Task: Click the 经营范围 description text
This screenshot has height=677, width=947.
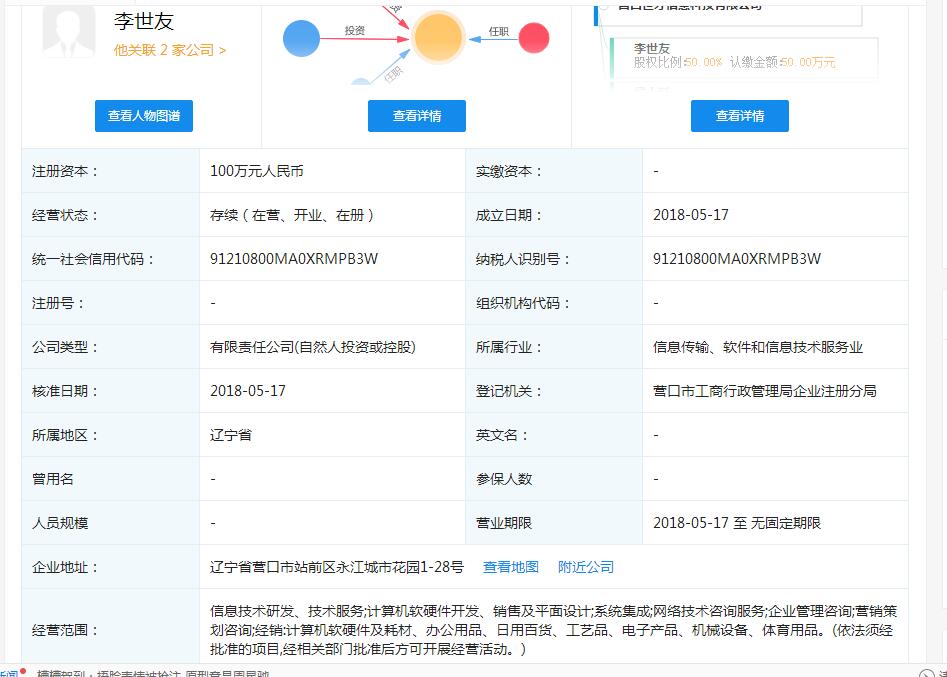Action: pyautogui.click(x=550, y=630)
